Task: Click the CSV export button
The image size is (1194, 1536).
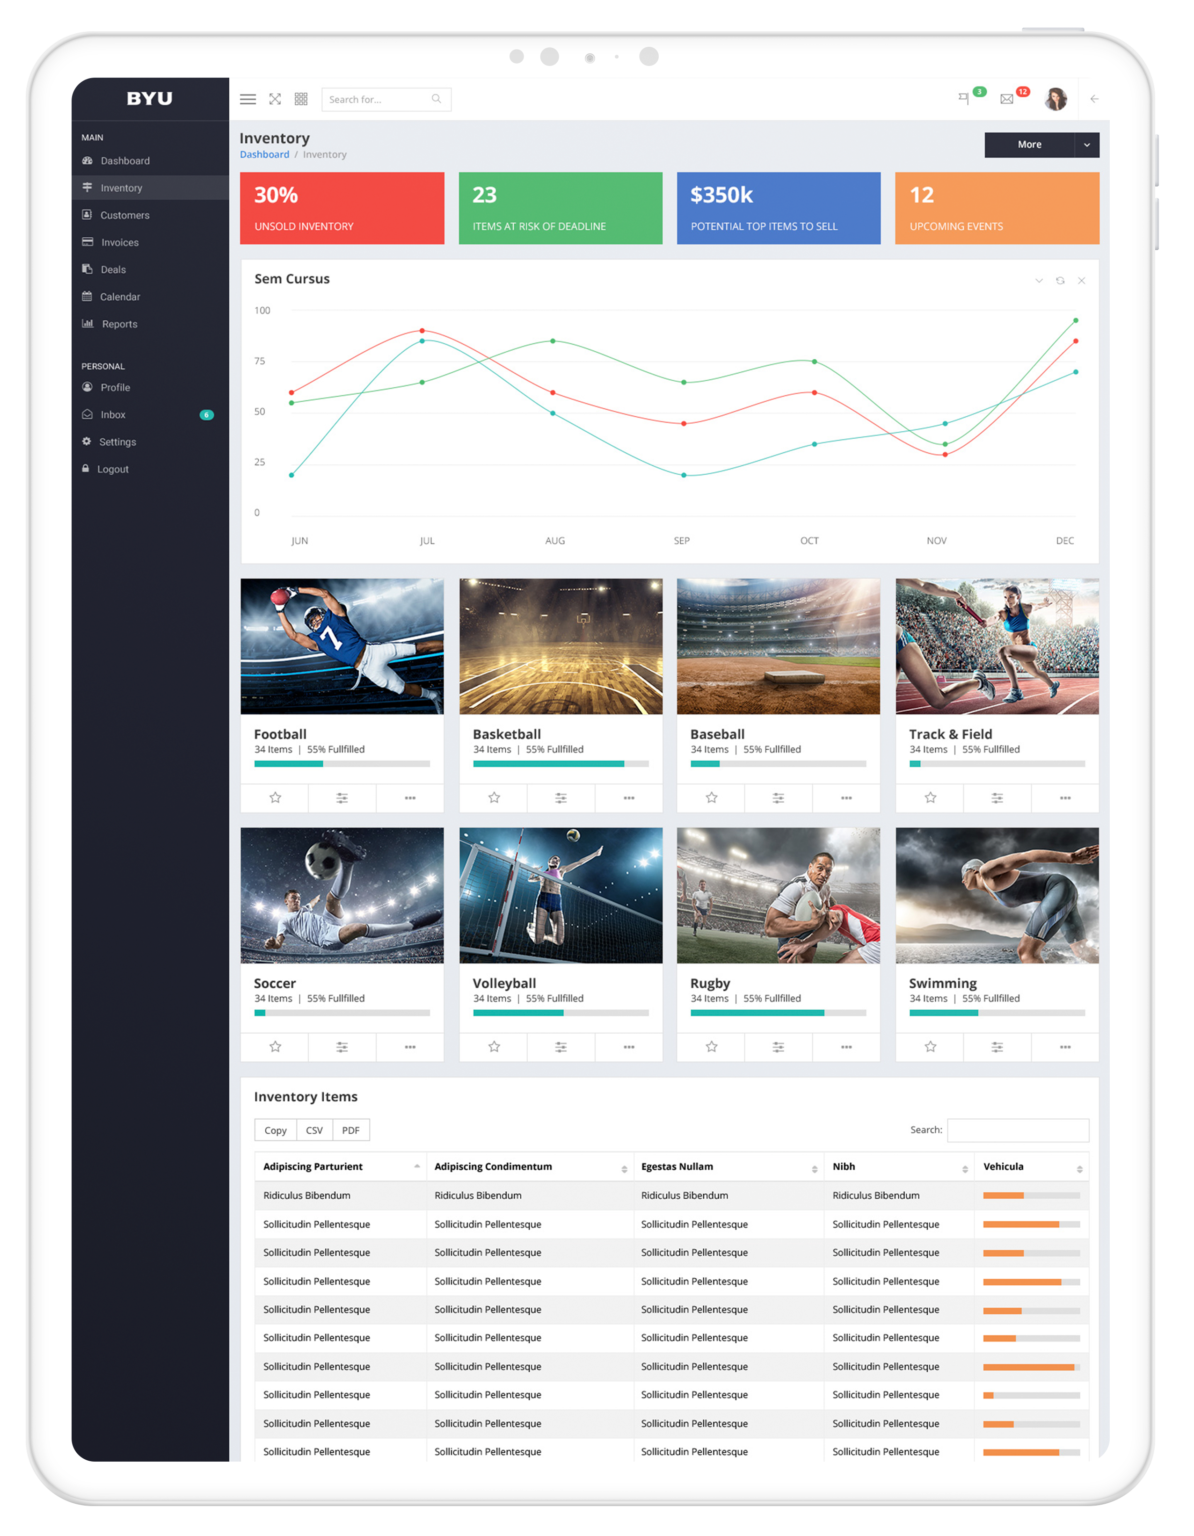Action: (x=314, y=1130)
